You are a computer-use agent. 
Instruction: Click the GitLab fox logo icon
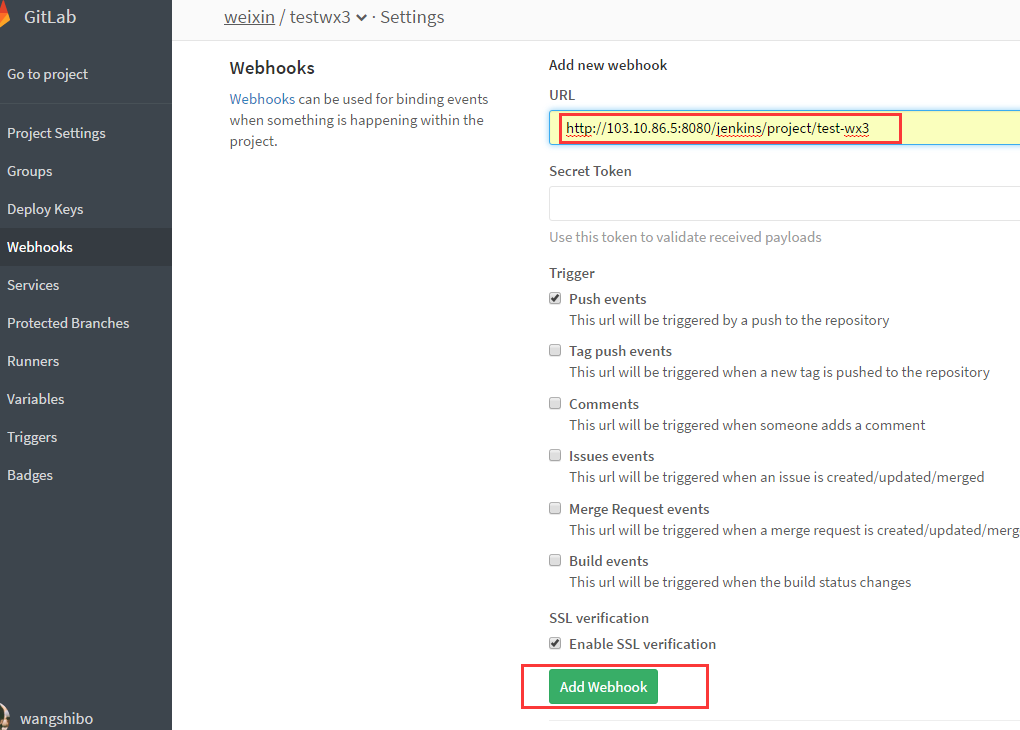[x=5, y=16]
